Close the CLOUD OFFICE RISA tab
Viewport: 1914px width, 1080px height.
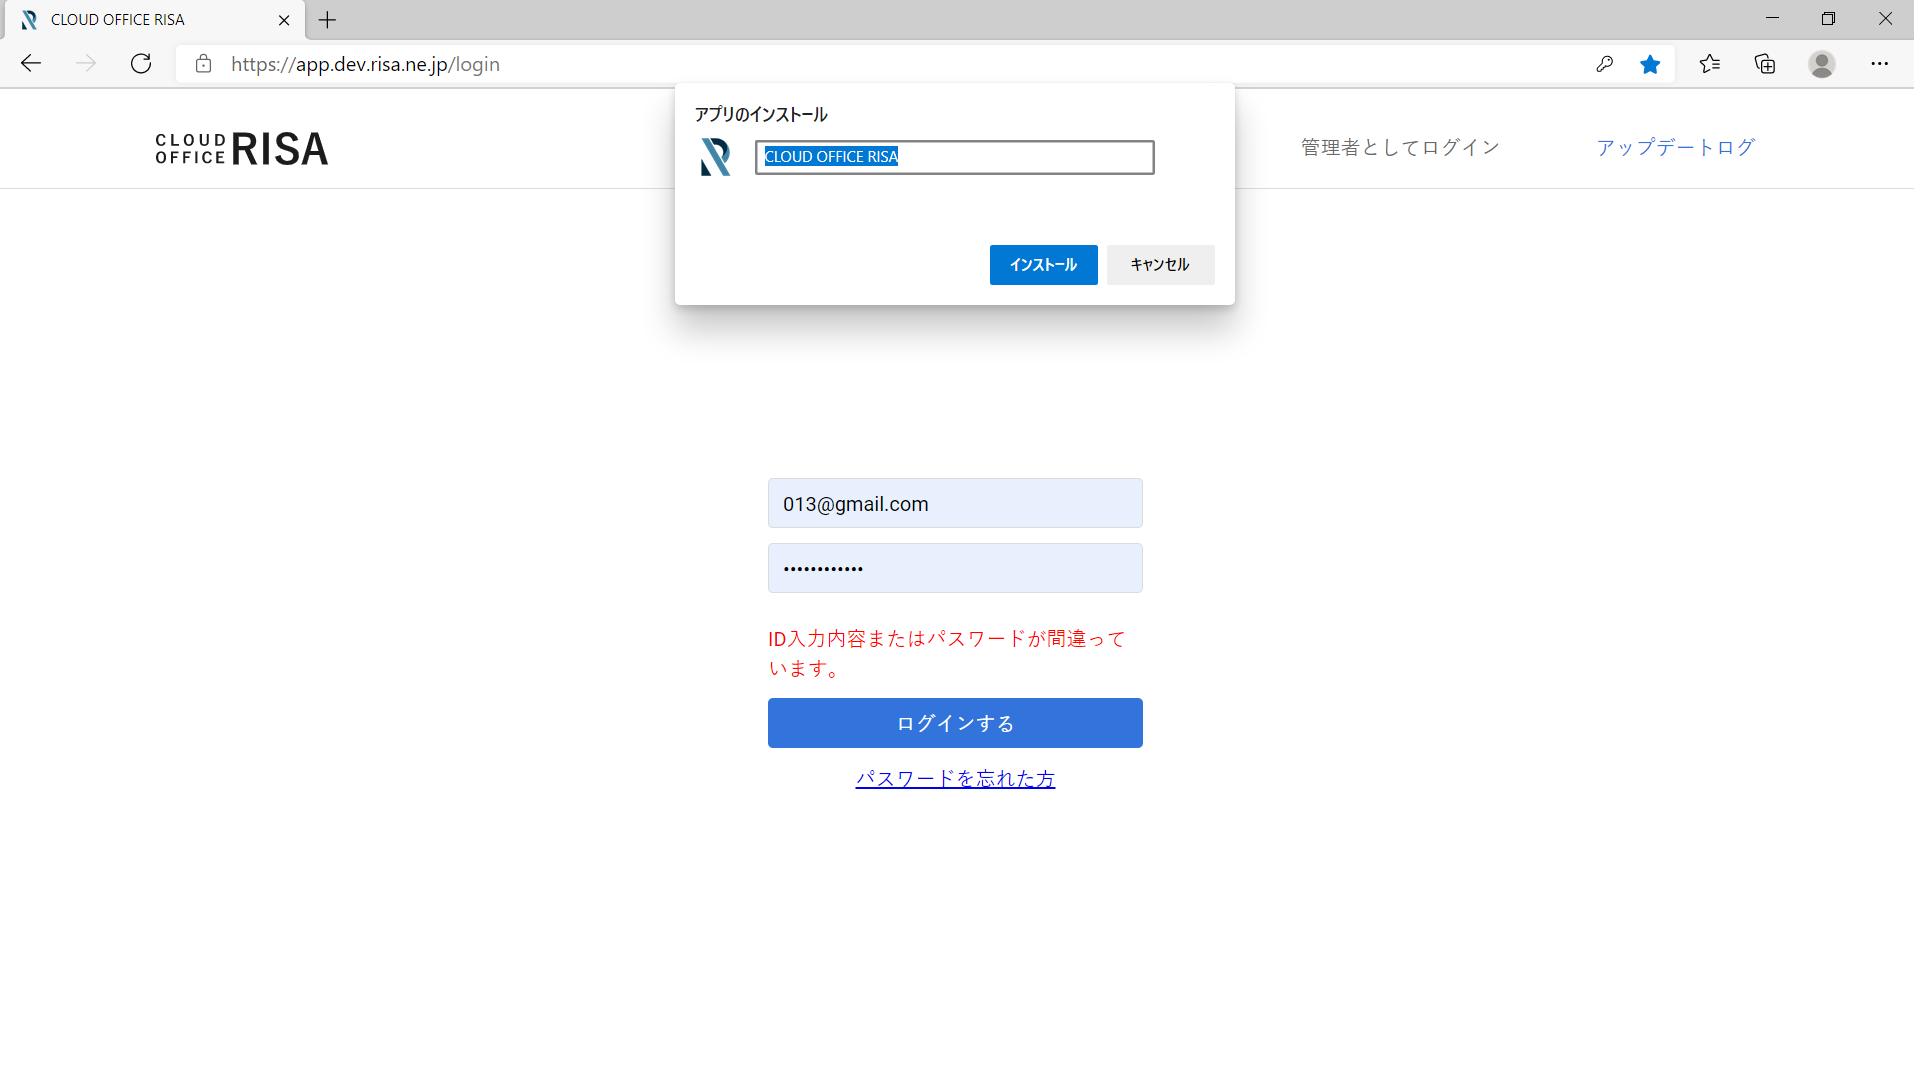tap(284, 20)
